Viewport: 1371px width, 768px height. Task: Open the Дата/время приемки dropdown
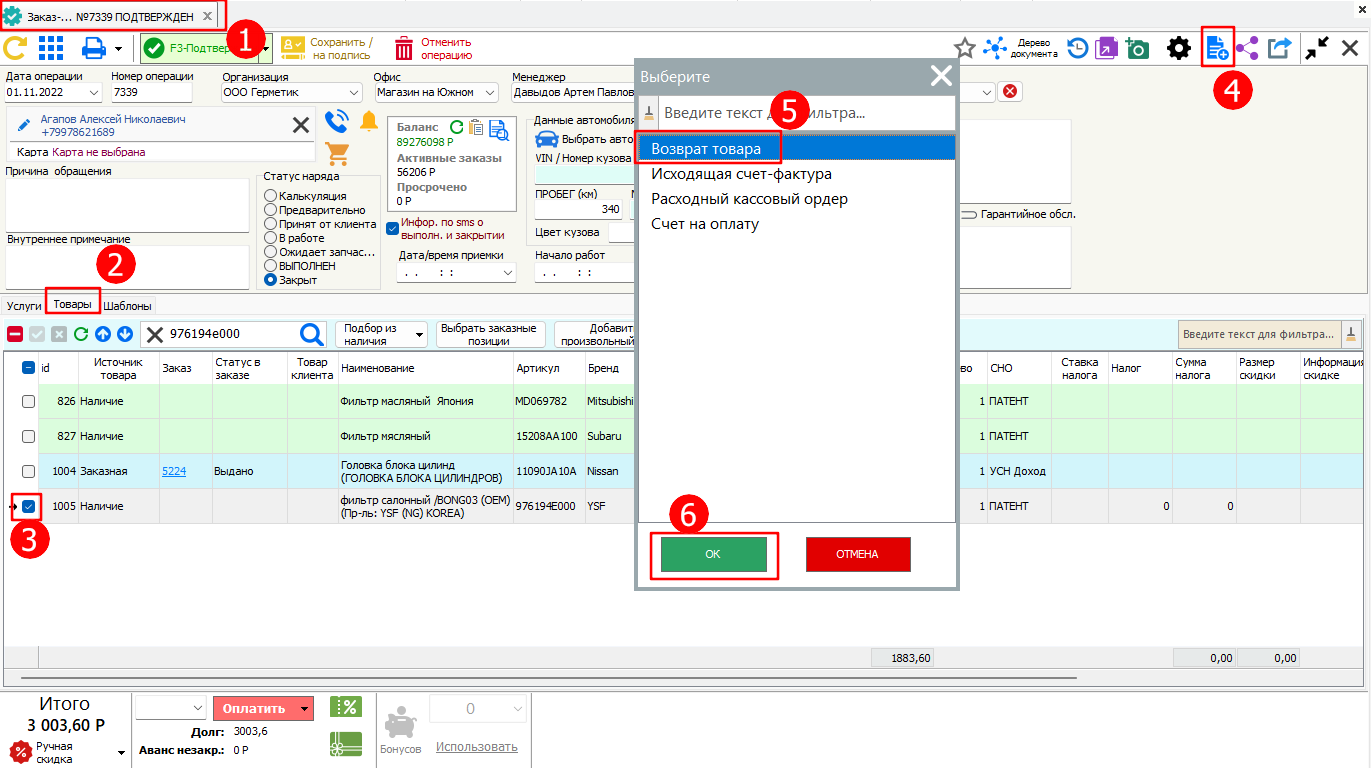[x=509, y=273]
